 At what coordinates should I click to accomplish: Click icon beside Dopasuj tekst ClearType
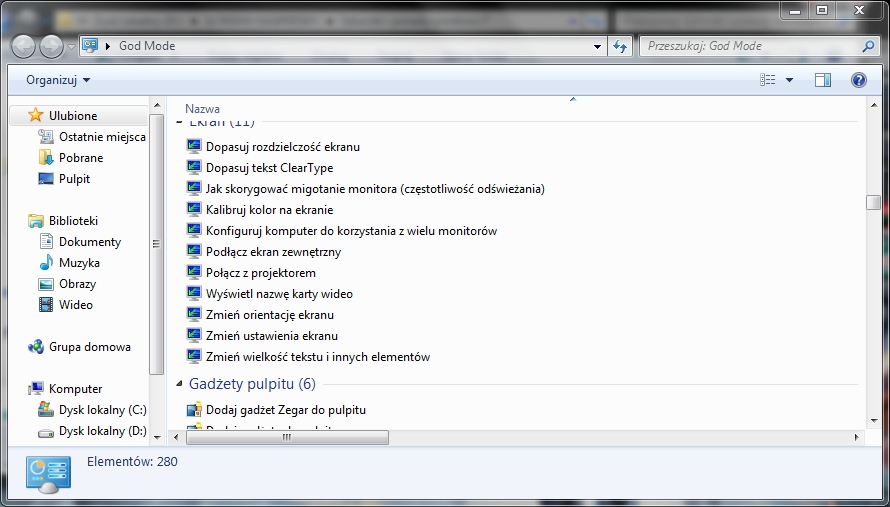(x=194, y=167)
